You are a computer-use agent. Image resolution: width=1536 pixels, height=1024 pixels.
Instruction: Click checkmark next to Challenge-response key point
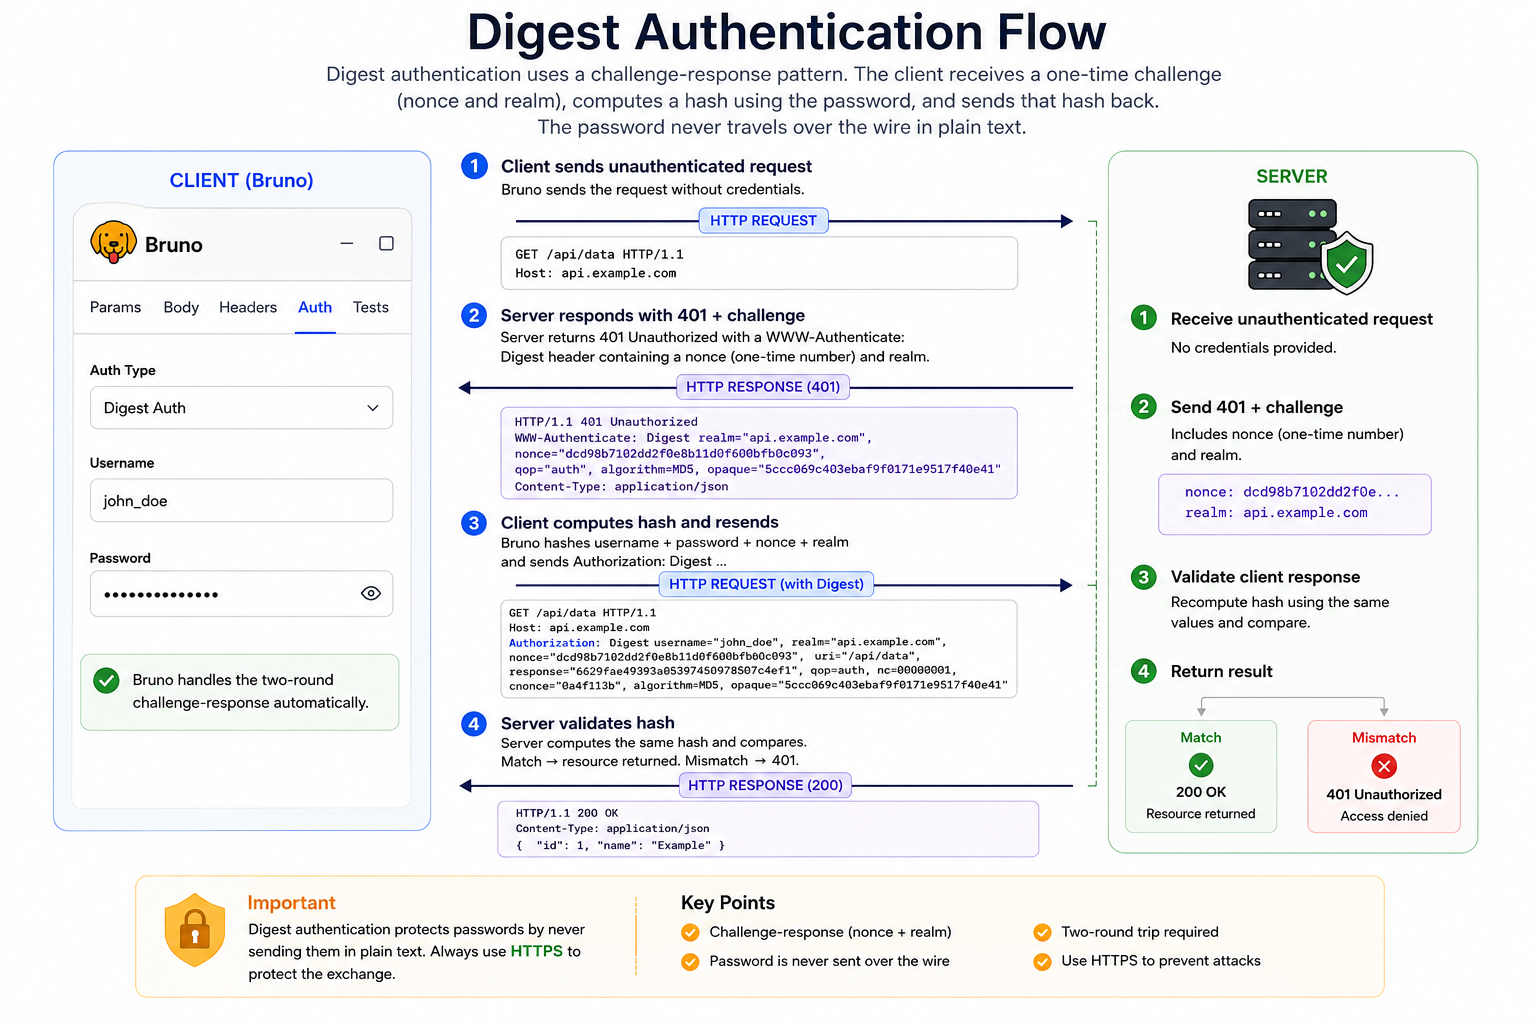tap(690, 932)
